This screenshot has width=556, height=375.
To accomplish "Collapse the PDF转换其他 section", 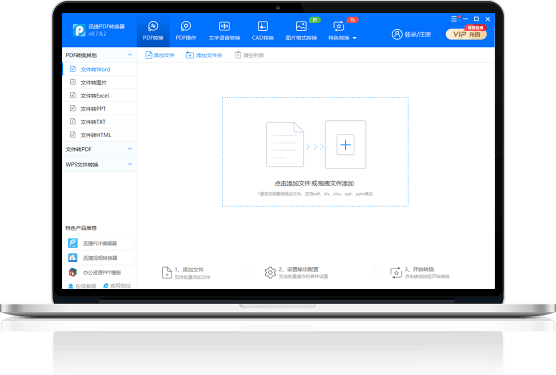I will pos(129,55).
